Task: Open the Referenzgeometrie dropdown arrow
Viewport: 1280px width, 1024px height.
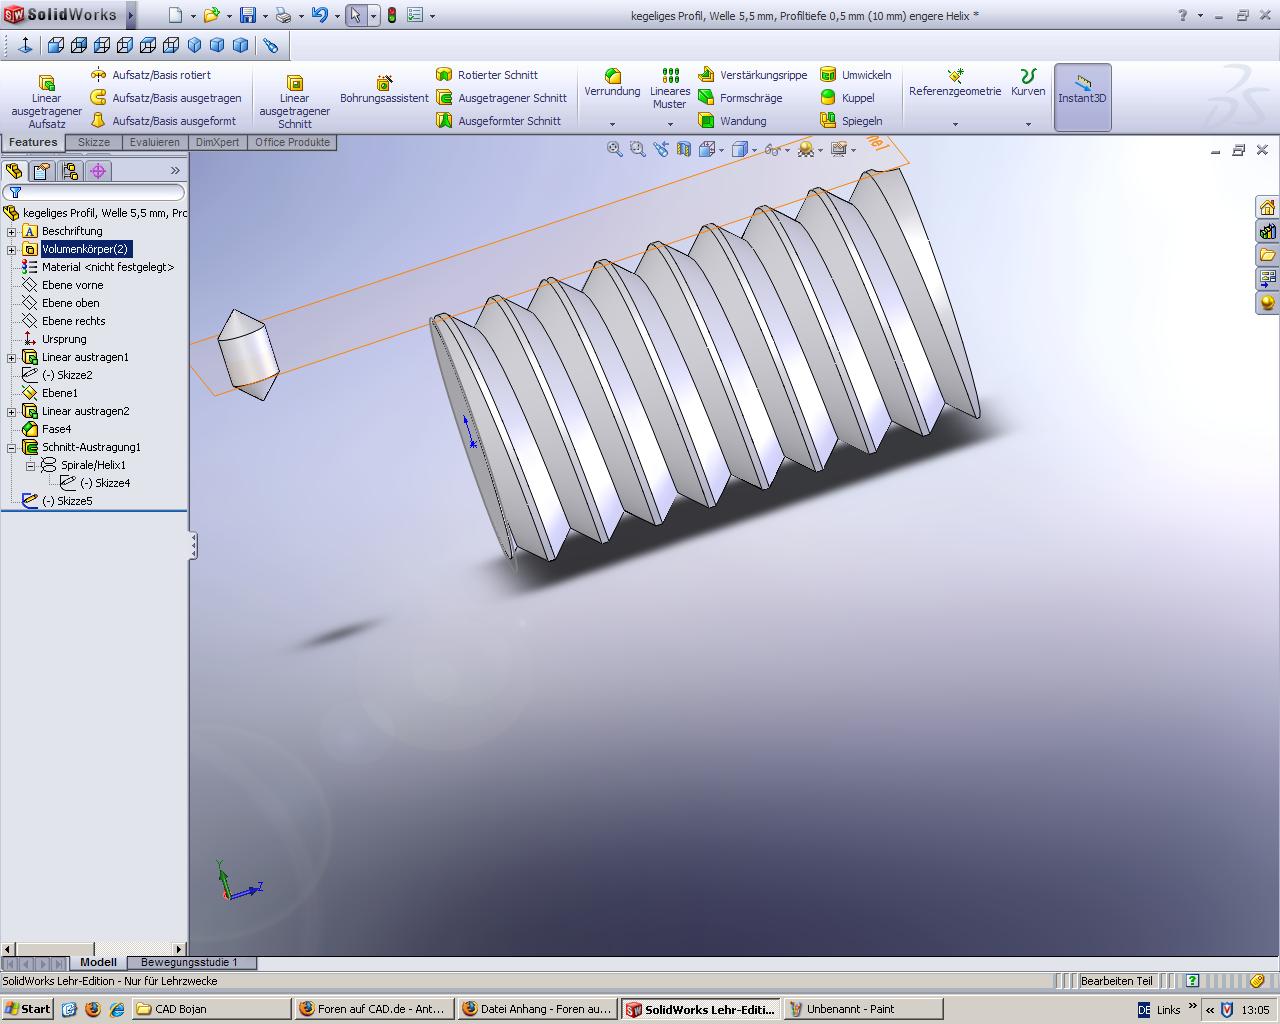Action: click(x=955, y=125)
